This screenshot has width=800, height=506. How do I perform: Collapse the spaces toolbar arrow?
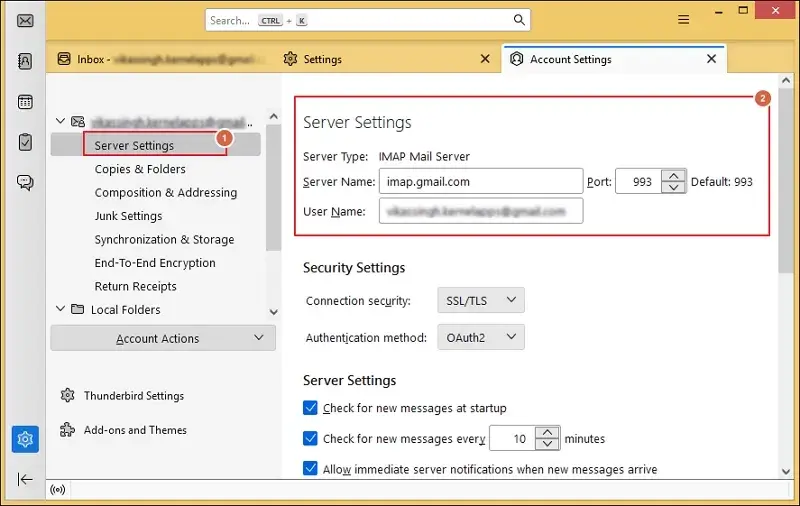coord(24,479)
